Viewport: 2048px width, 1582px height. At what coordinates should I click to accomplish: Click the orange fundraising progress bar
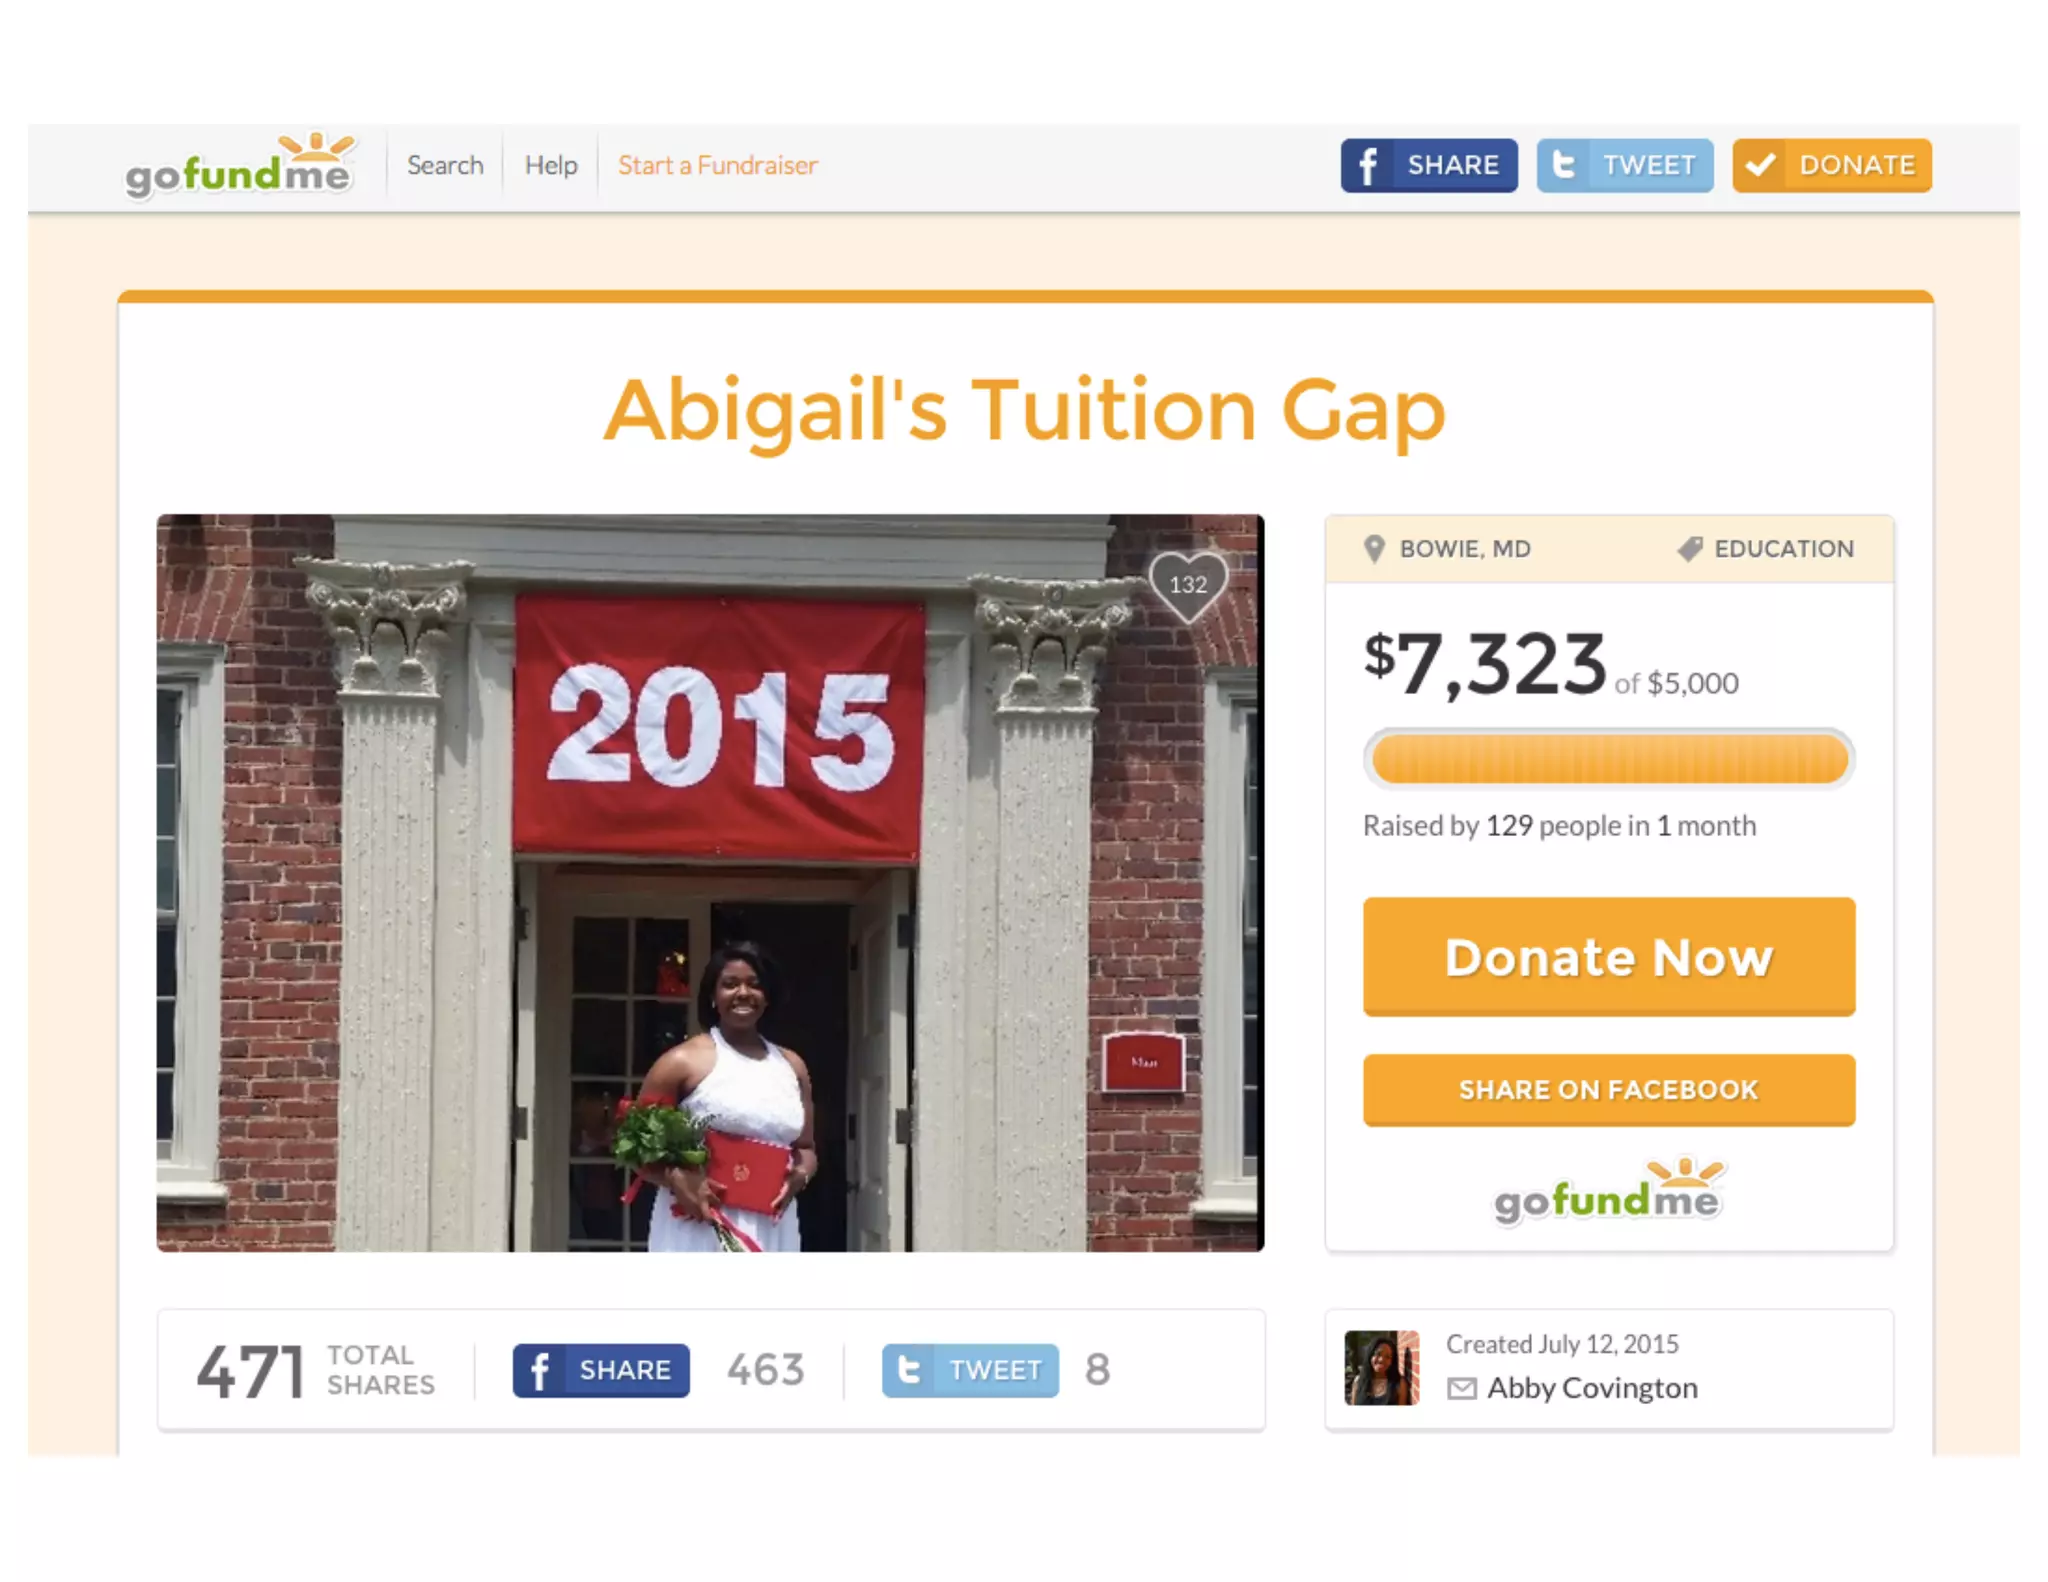pos(1608,759)
